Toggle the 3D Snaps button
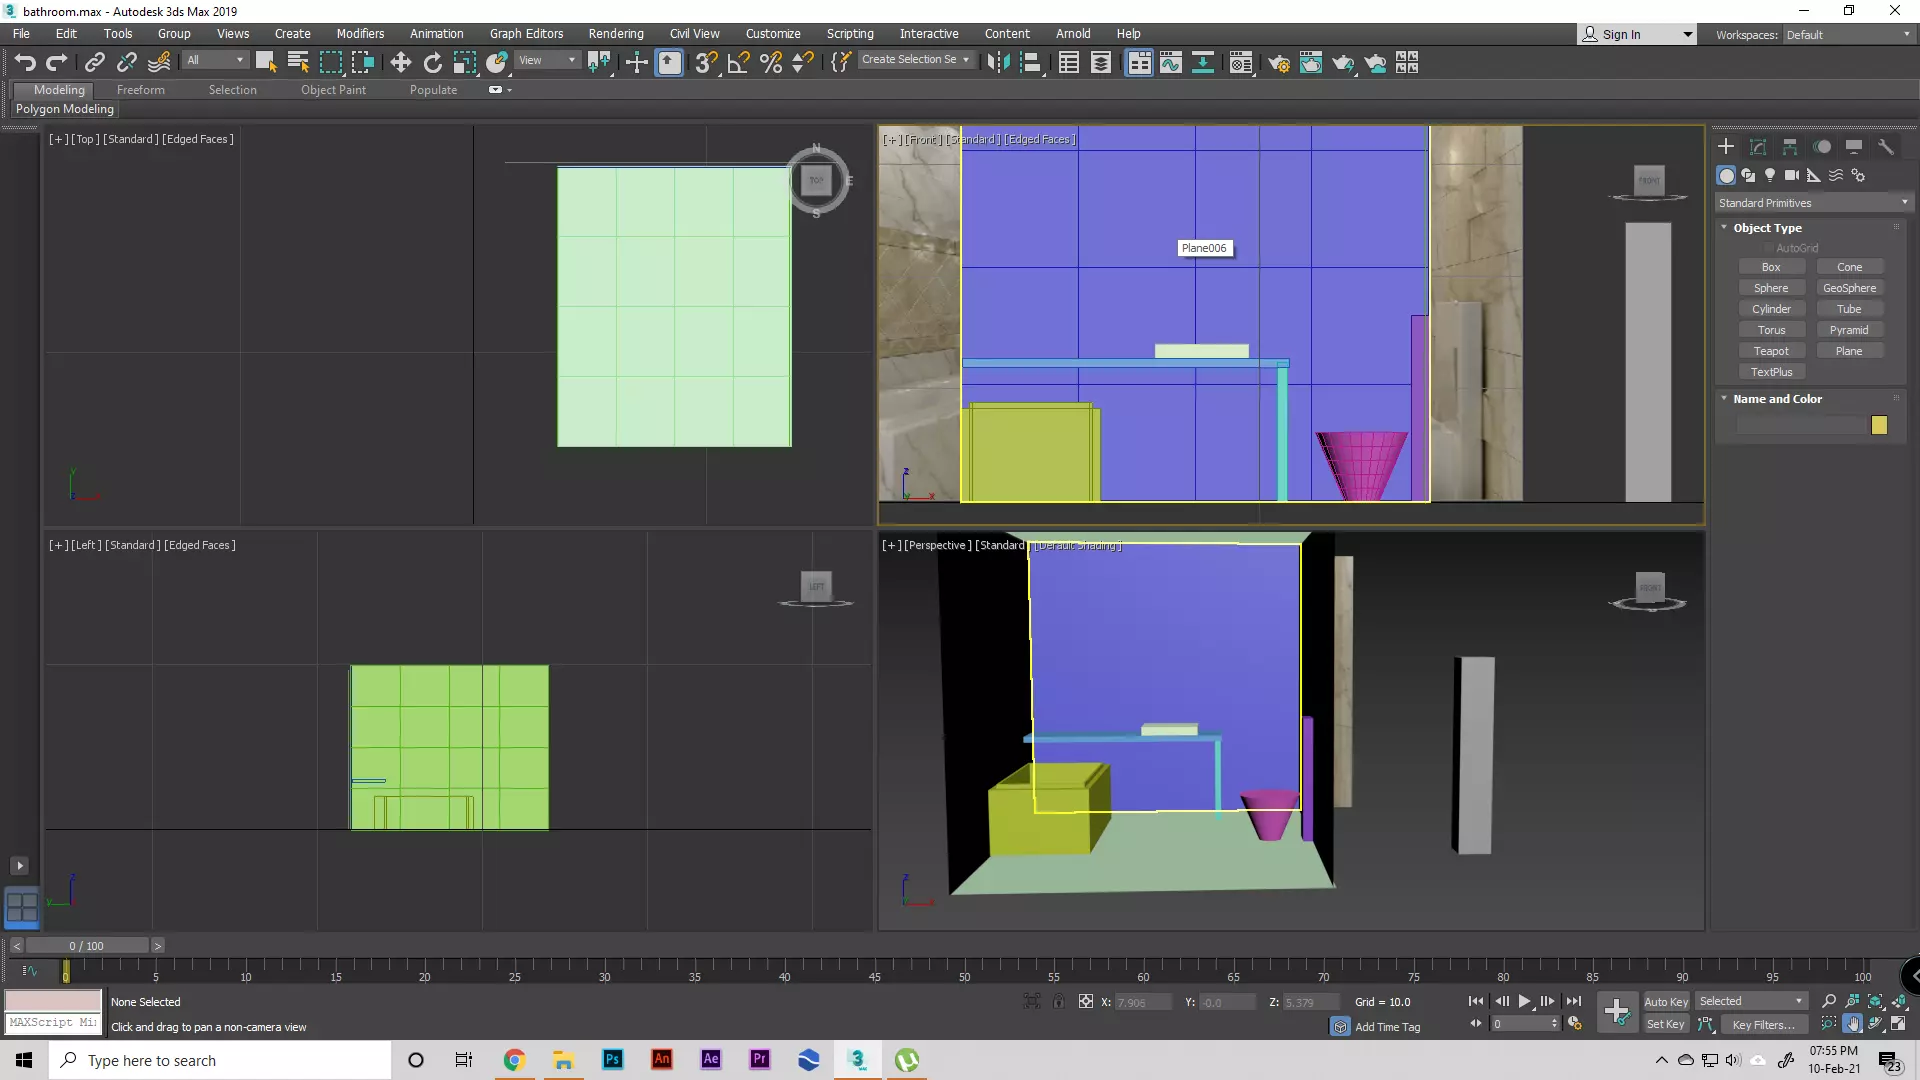Image resolution: width=1920 pixels, height=1080 pixels. click(x=705, y=63)
